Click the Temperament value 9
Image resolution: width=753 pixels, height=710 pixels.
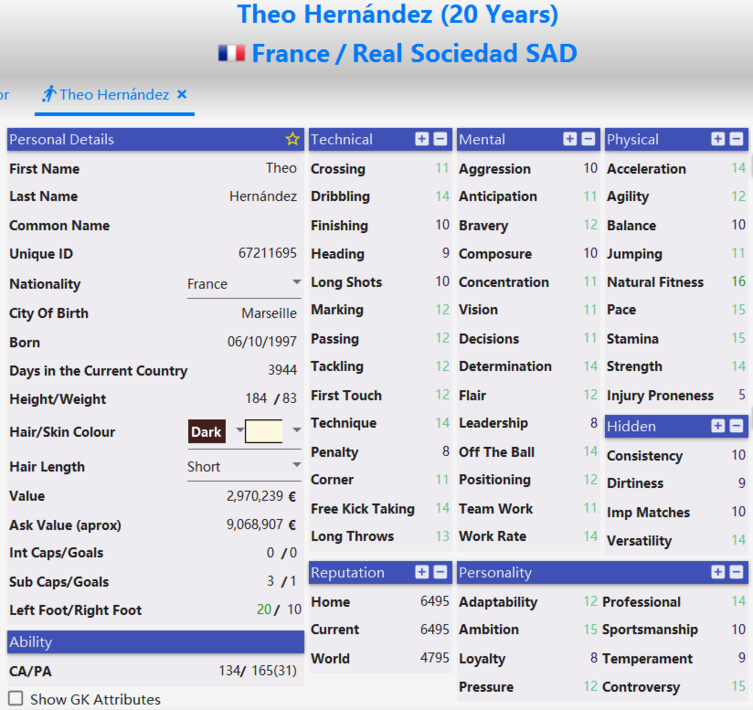tap(741, 658)
